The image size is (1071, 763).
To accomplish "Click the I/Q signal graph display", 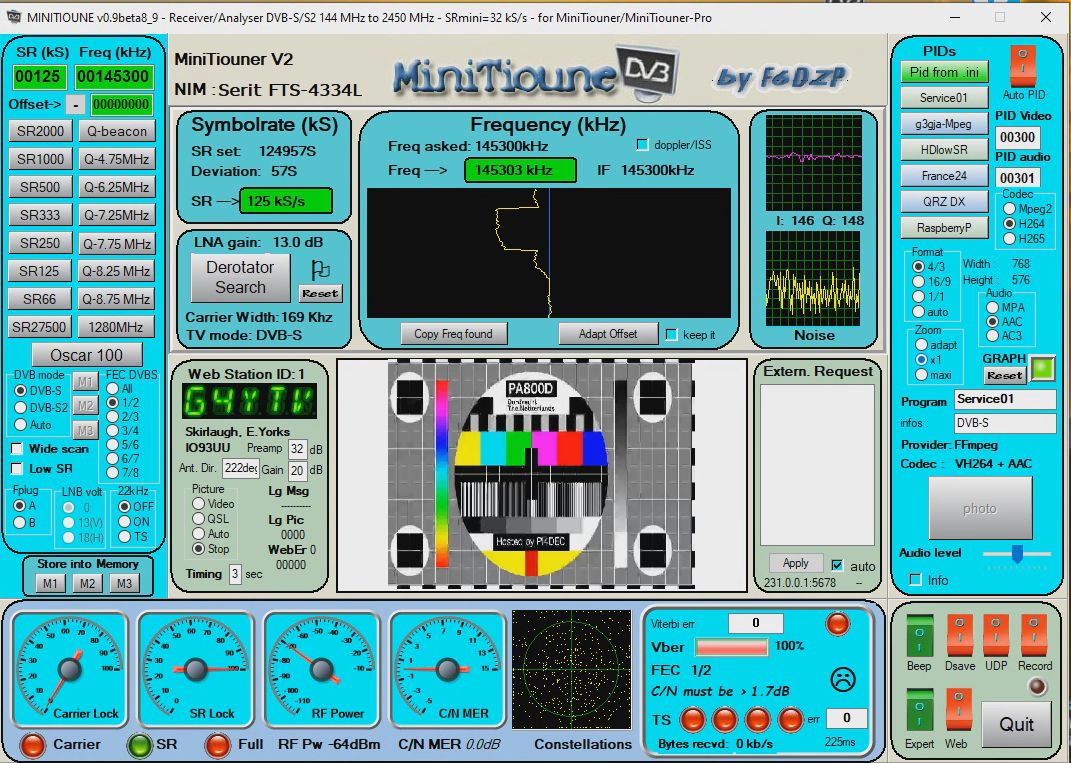I will tap(813, 163).
